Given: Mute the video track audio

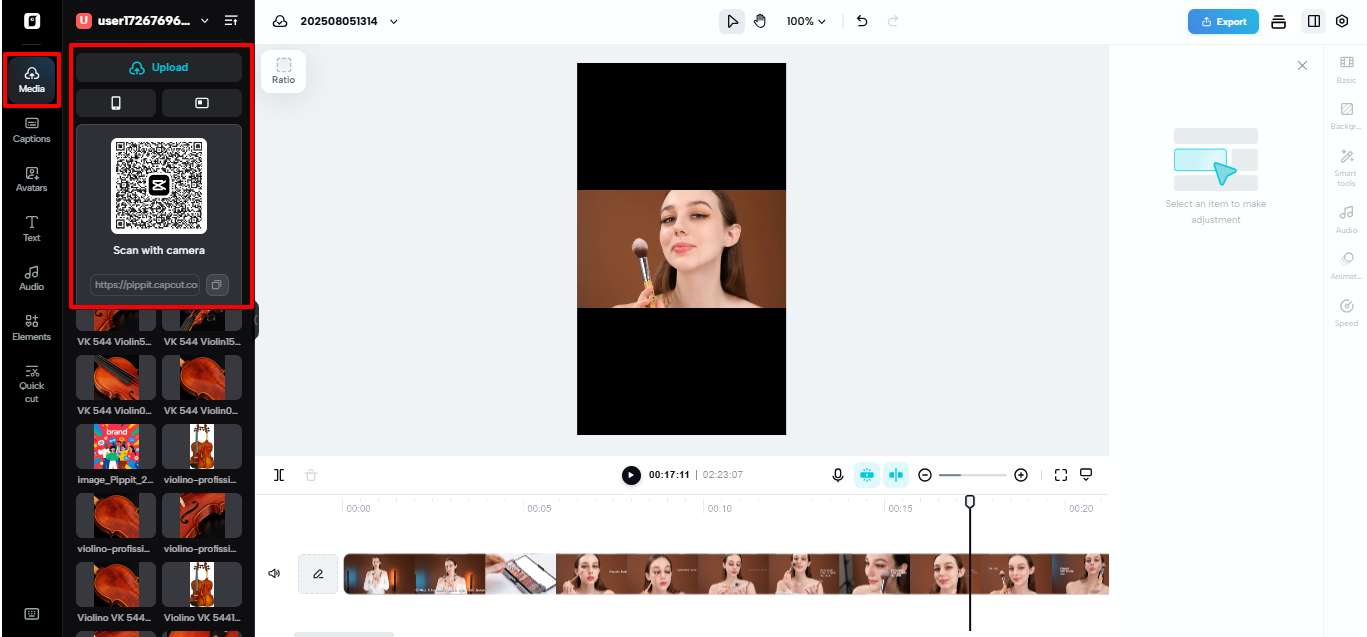Looking at the screenshot, I should point(274,573).
